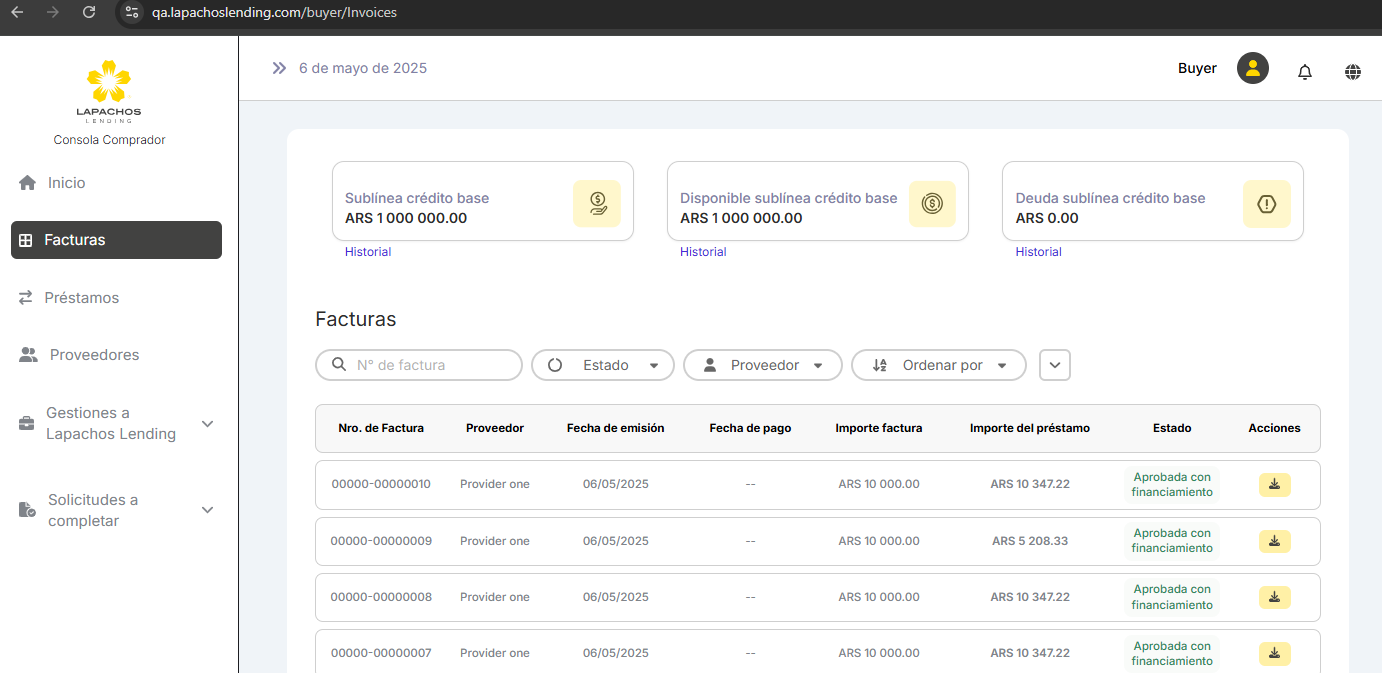Open the Proveedor filter dropdown

762,366
